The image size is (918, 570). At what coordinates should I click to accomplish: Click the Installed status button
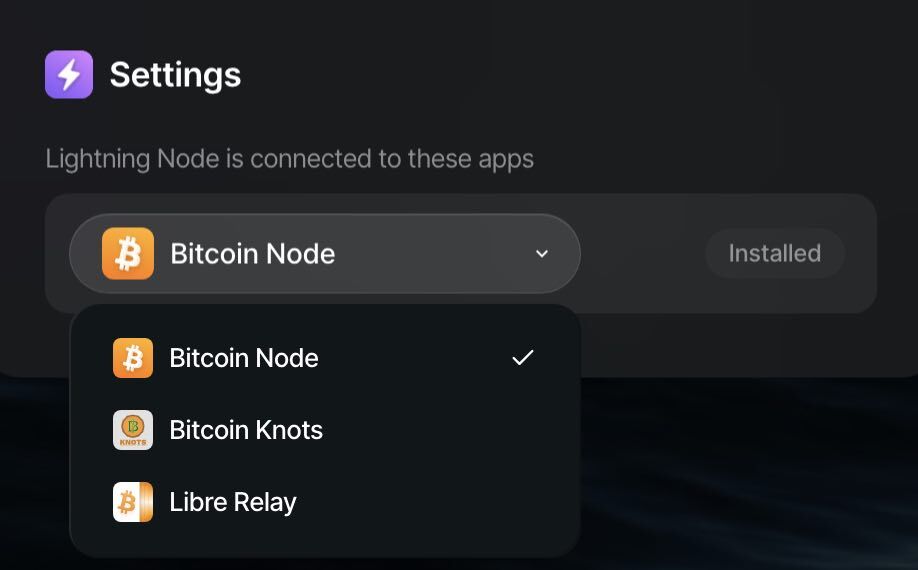775,253
